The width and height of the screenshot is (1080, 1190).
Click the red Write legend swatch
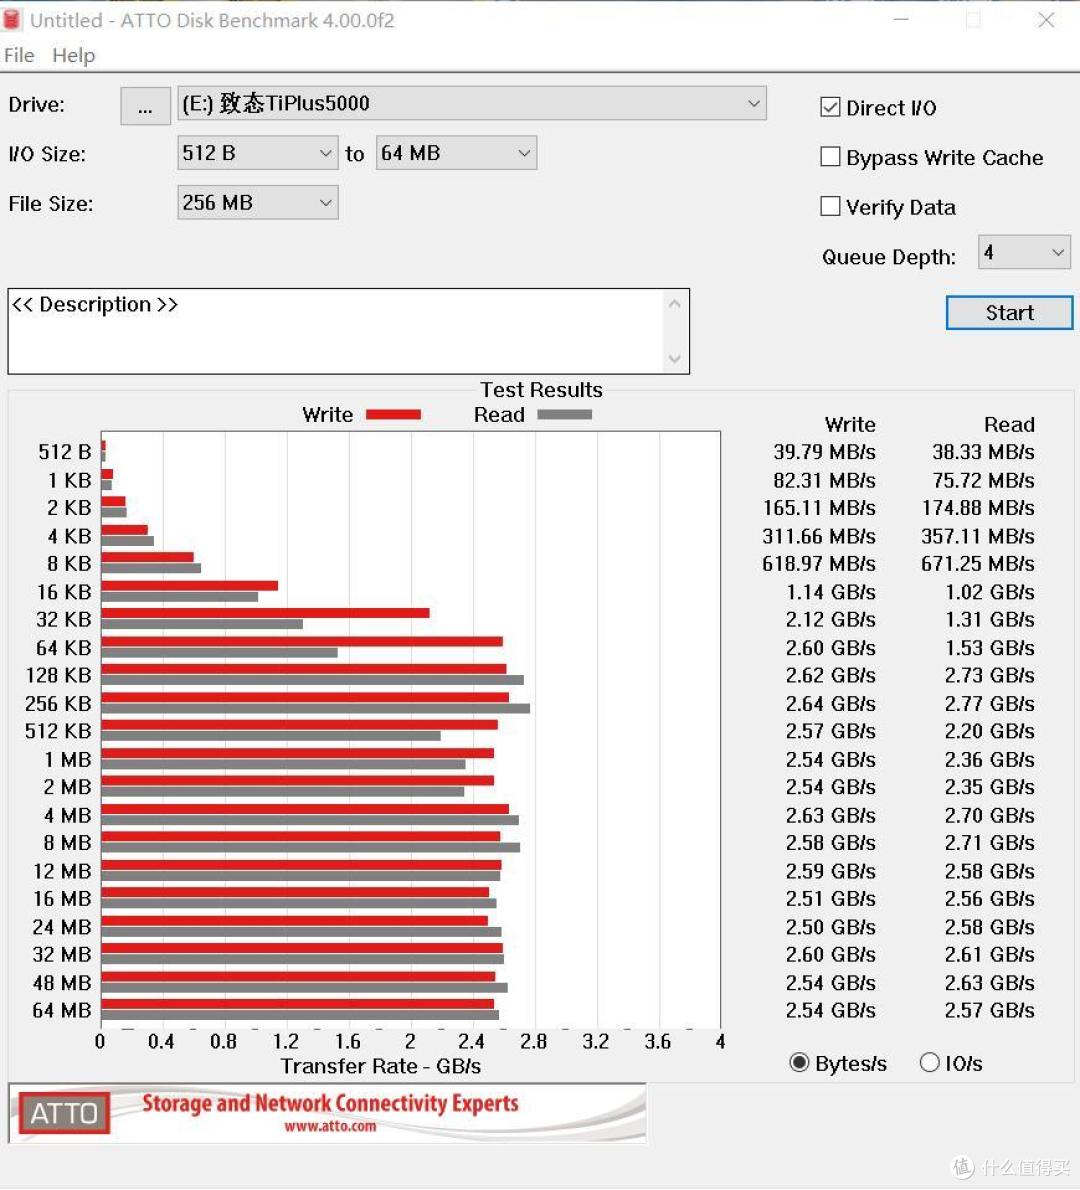[x=393, y=414]
